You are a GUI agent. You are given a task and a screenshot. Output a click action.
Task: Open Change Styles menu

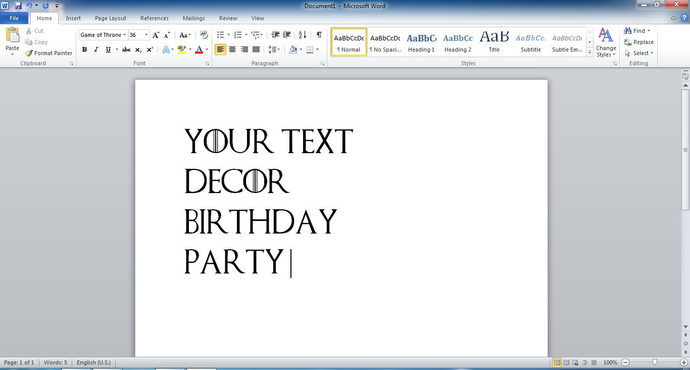[606, 42]
